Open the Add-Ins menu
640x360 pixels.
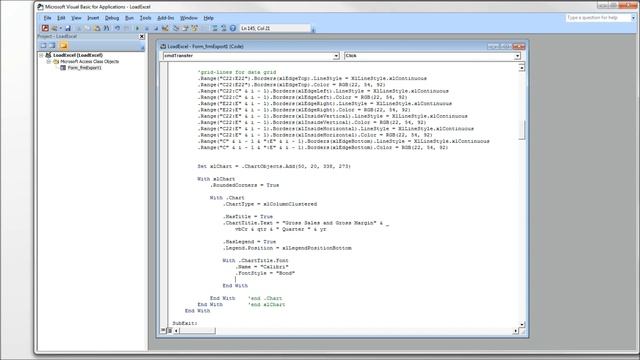(x=165, y=18)
